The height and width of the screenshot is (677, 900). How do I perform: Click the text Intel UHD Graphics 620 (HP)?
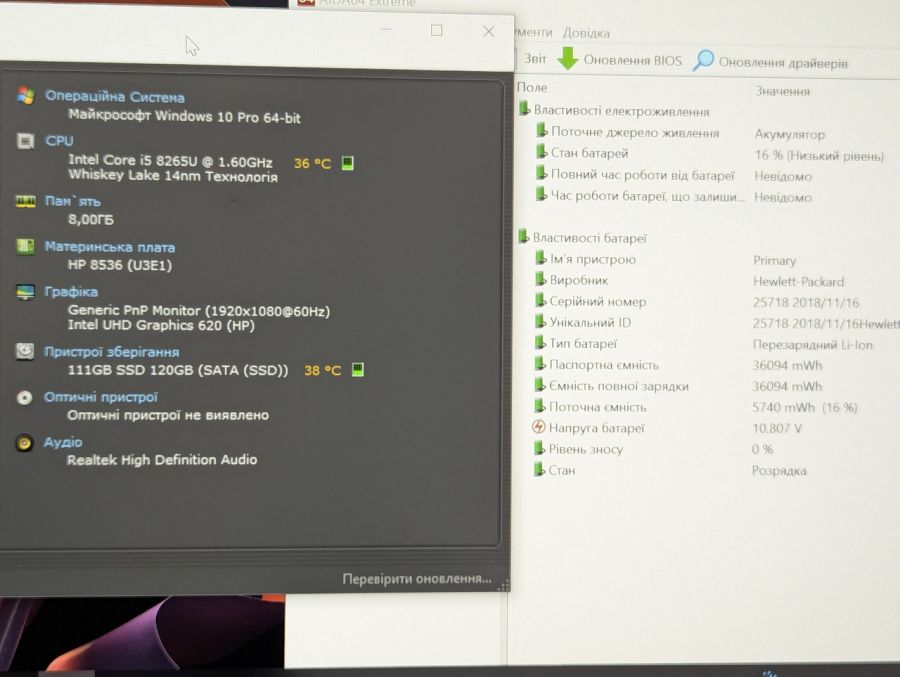click(x=161, y=325)
